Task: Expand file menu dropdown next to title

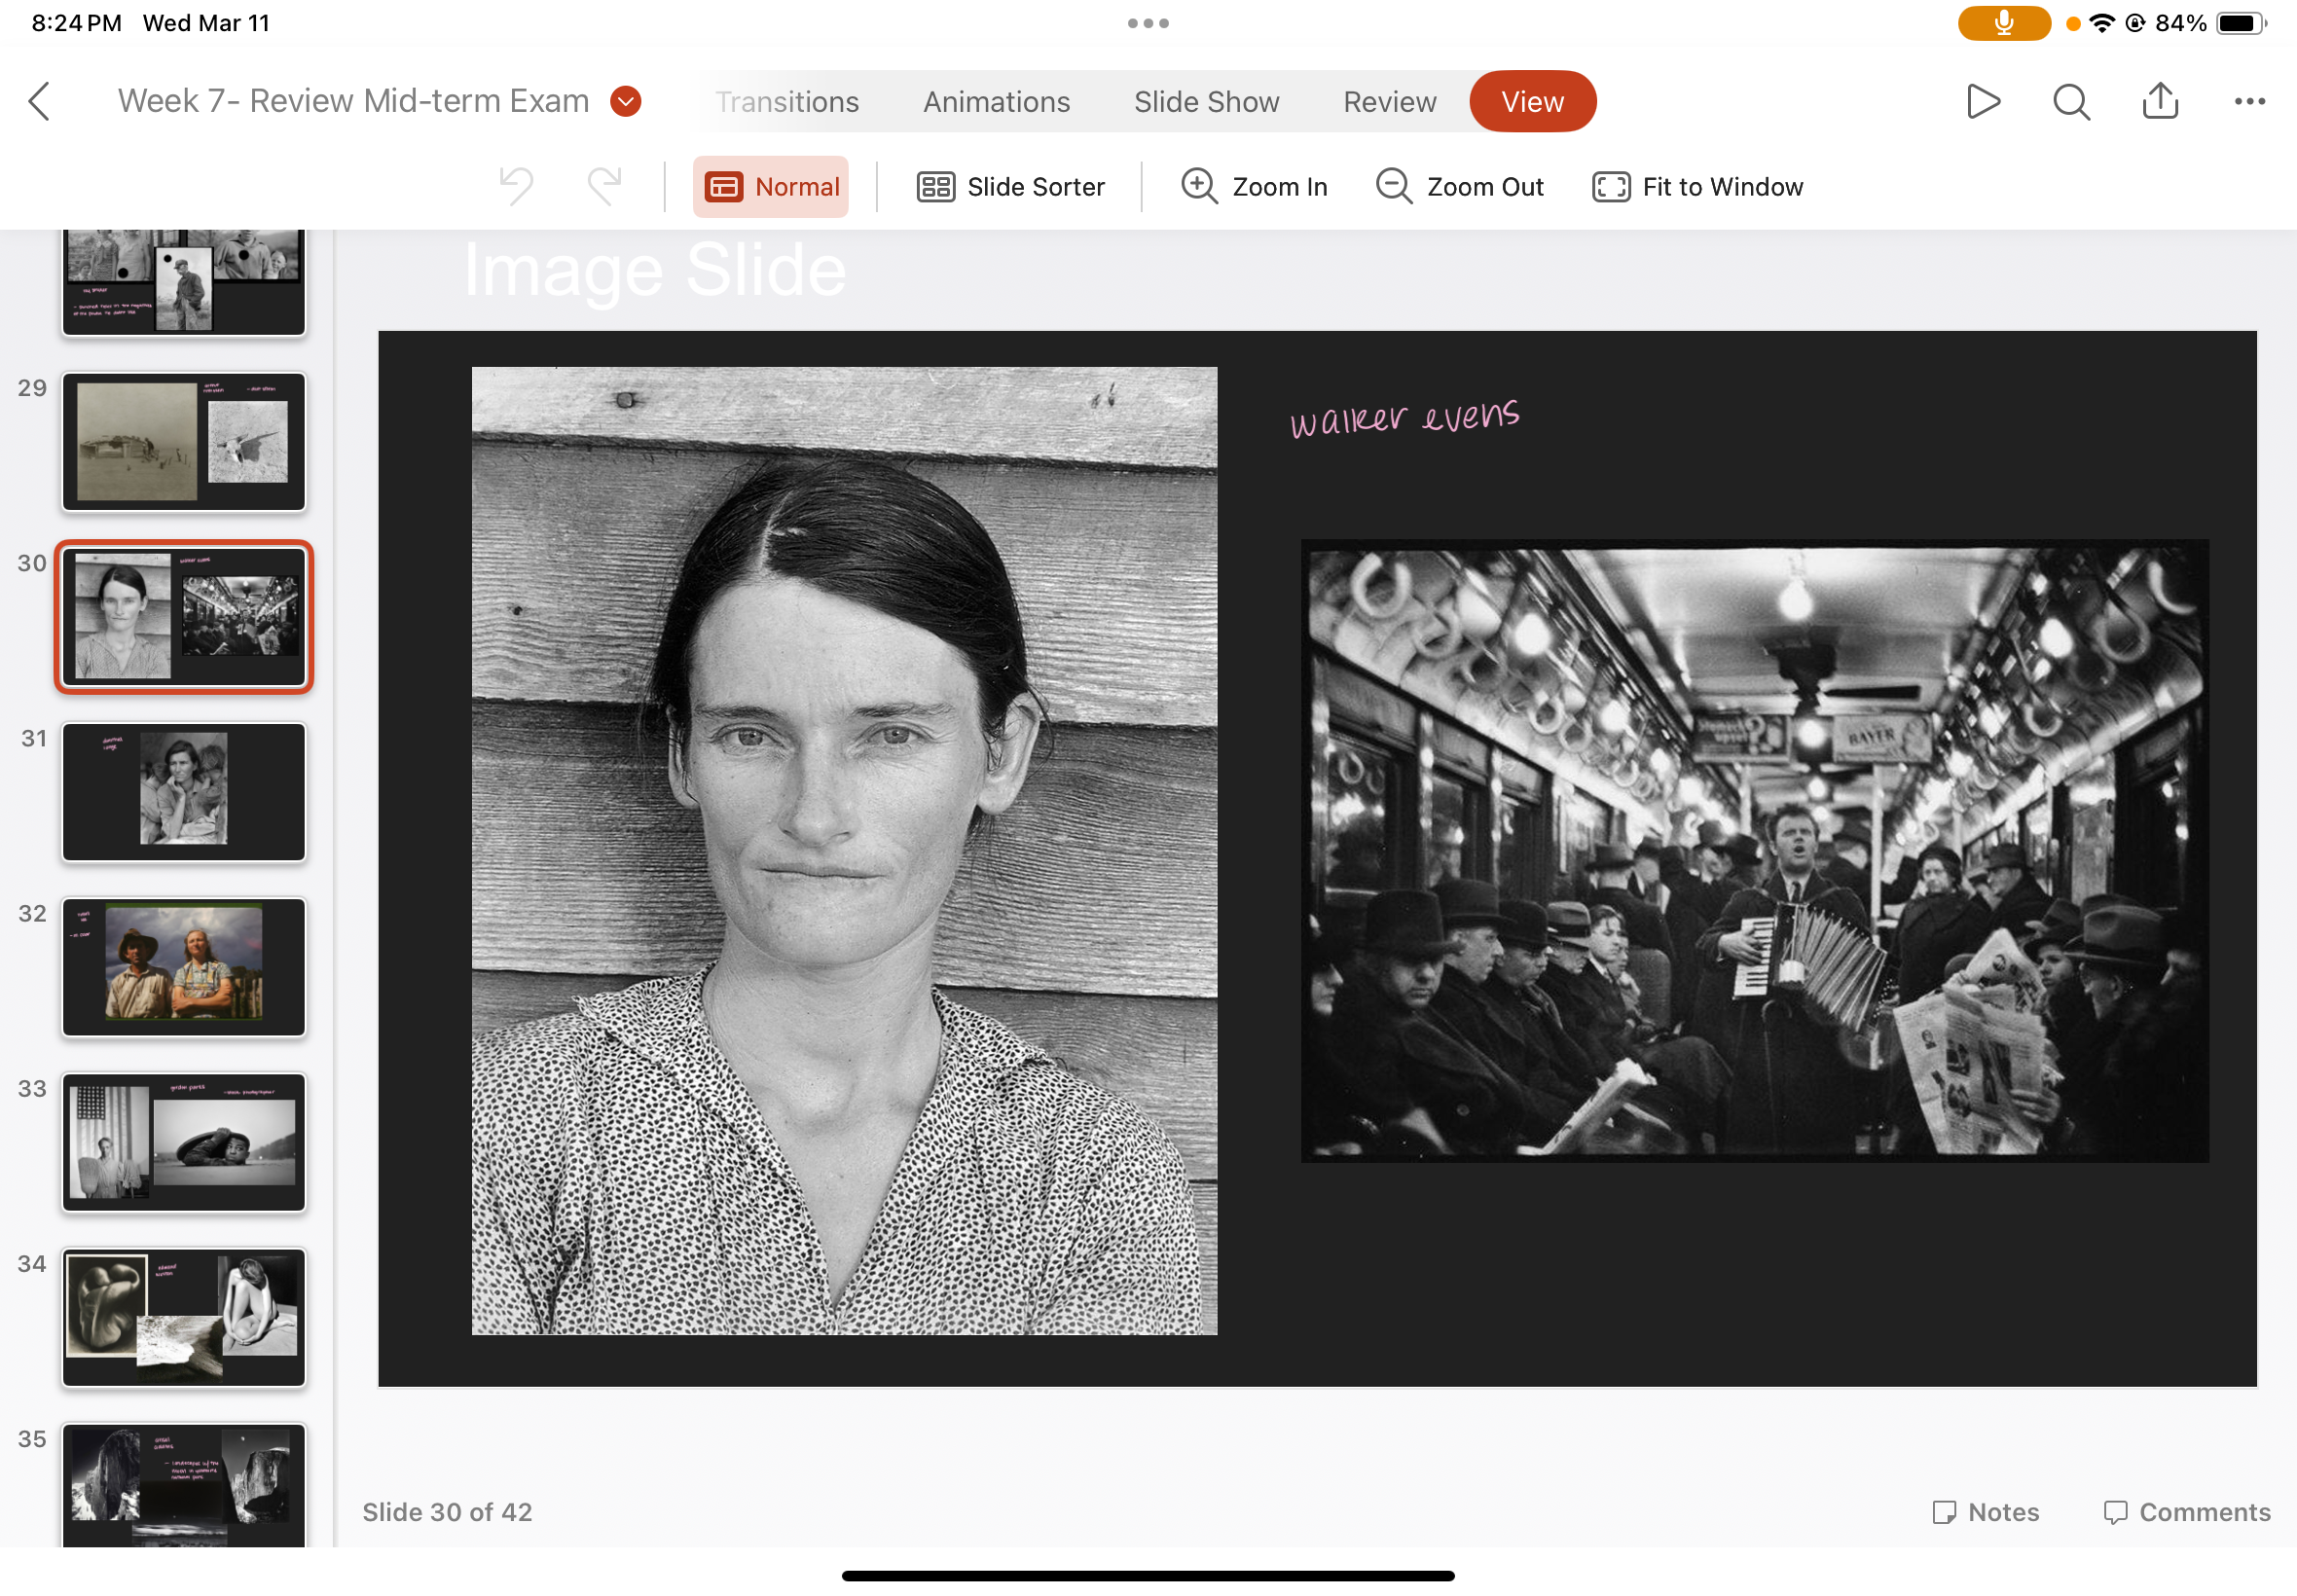Action: pos(626,101)
